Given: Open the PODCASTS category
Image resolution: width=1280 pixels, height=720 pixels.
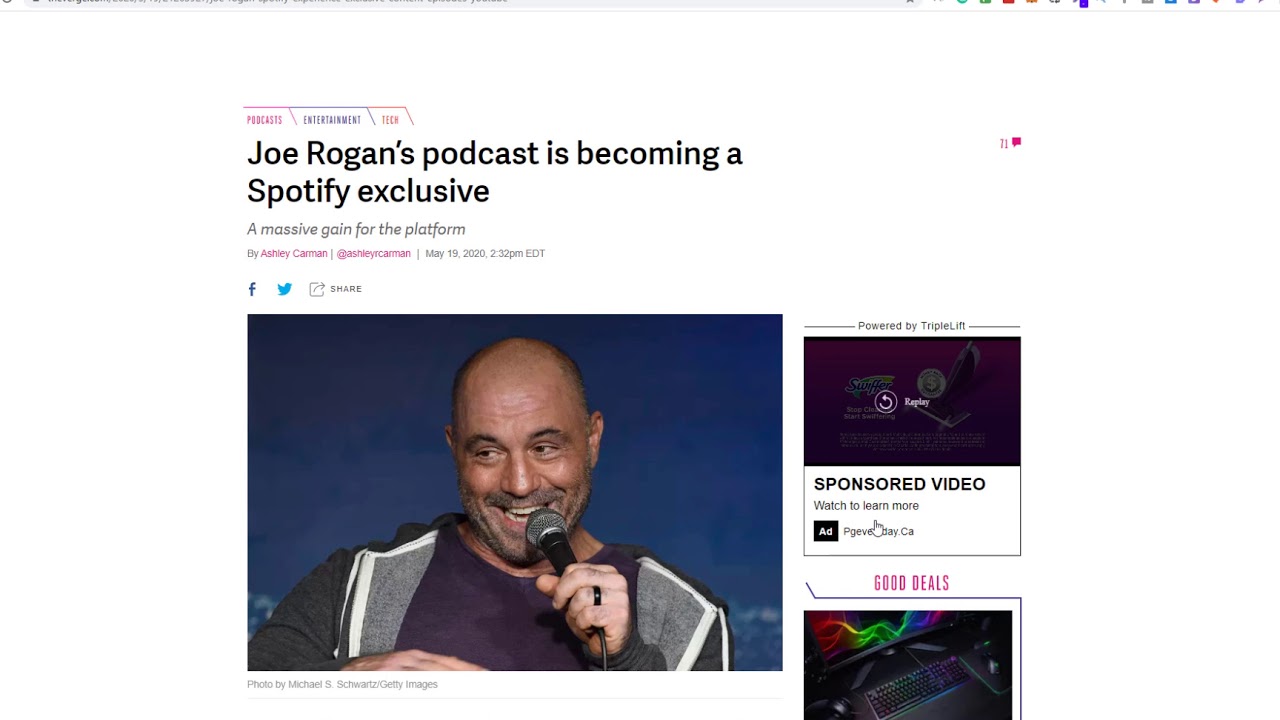Looking at the screenshot, I should [265, 120].
